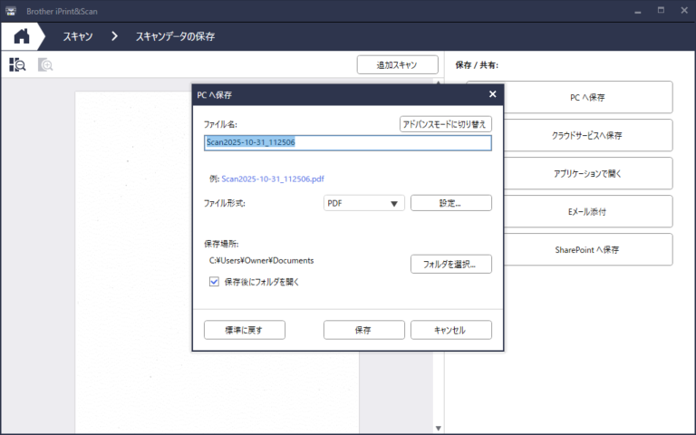
Task: Click the greyed-out zoom magnifier icon
Action: 45,64
